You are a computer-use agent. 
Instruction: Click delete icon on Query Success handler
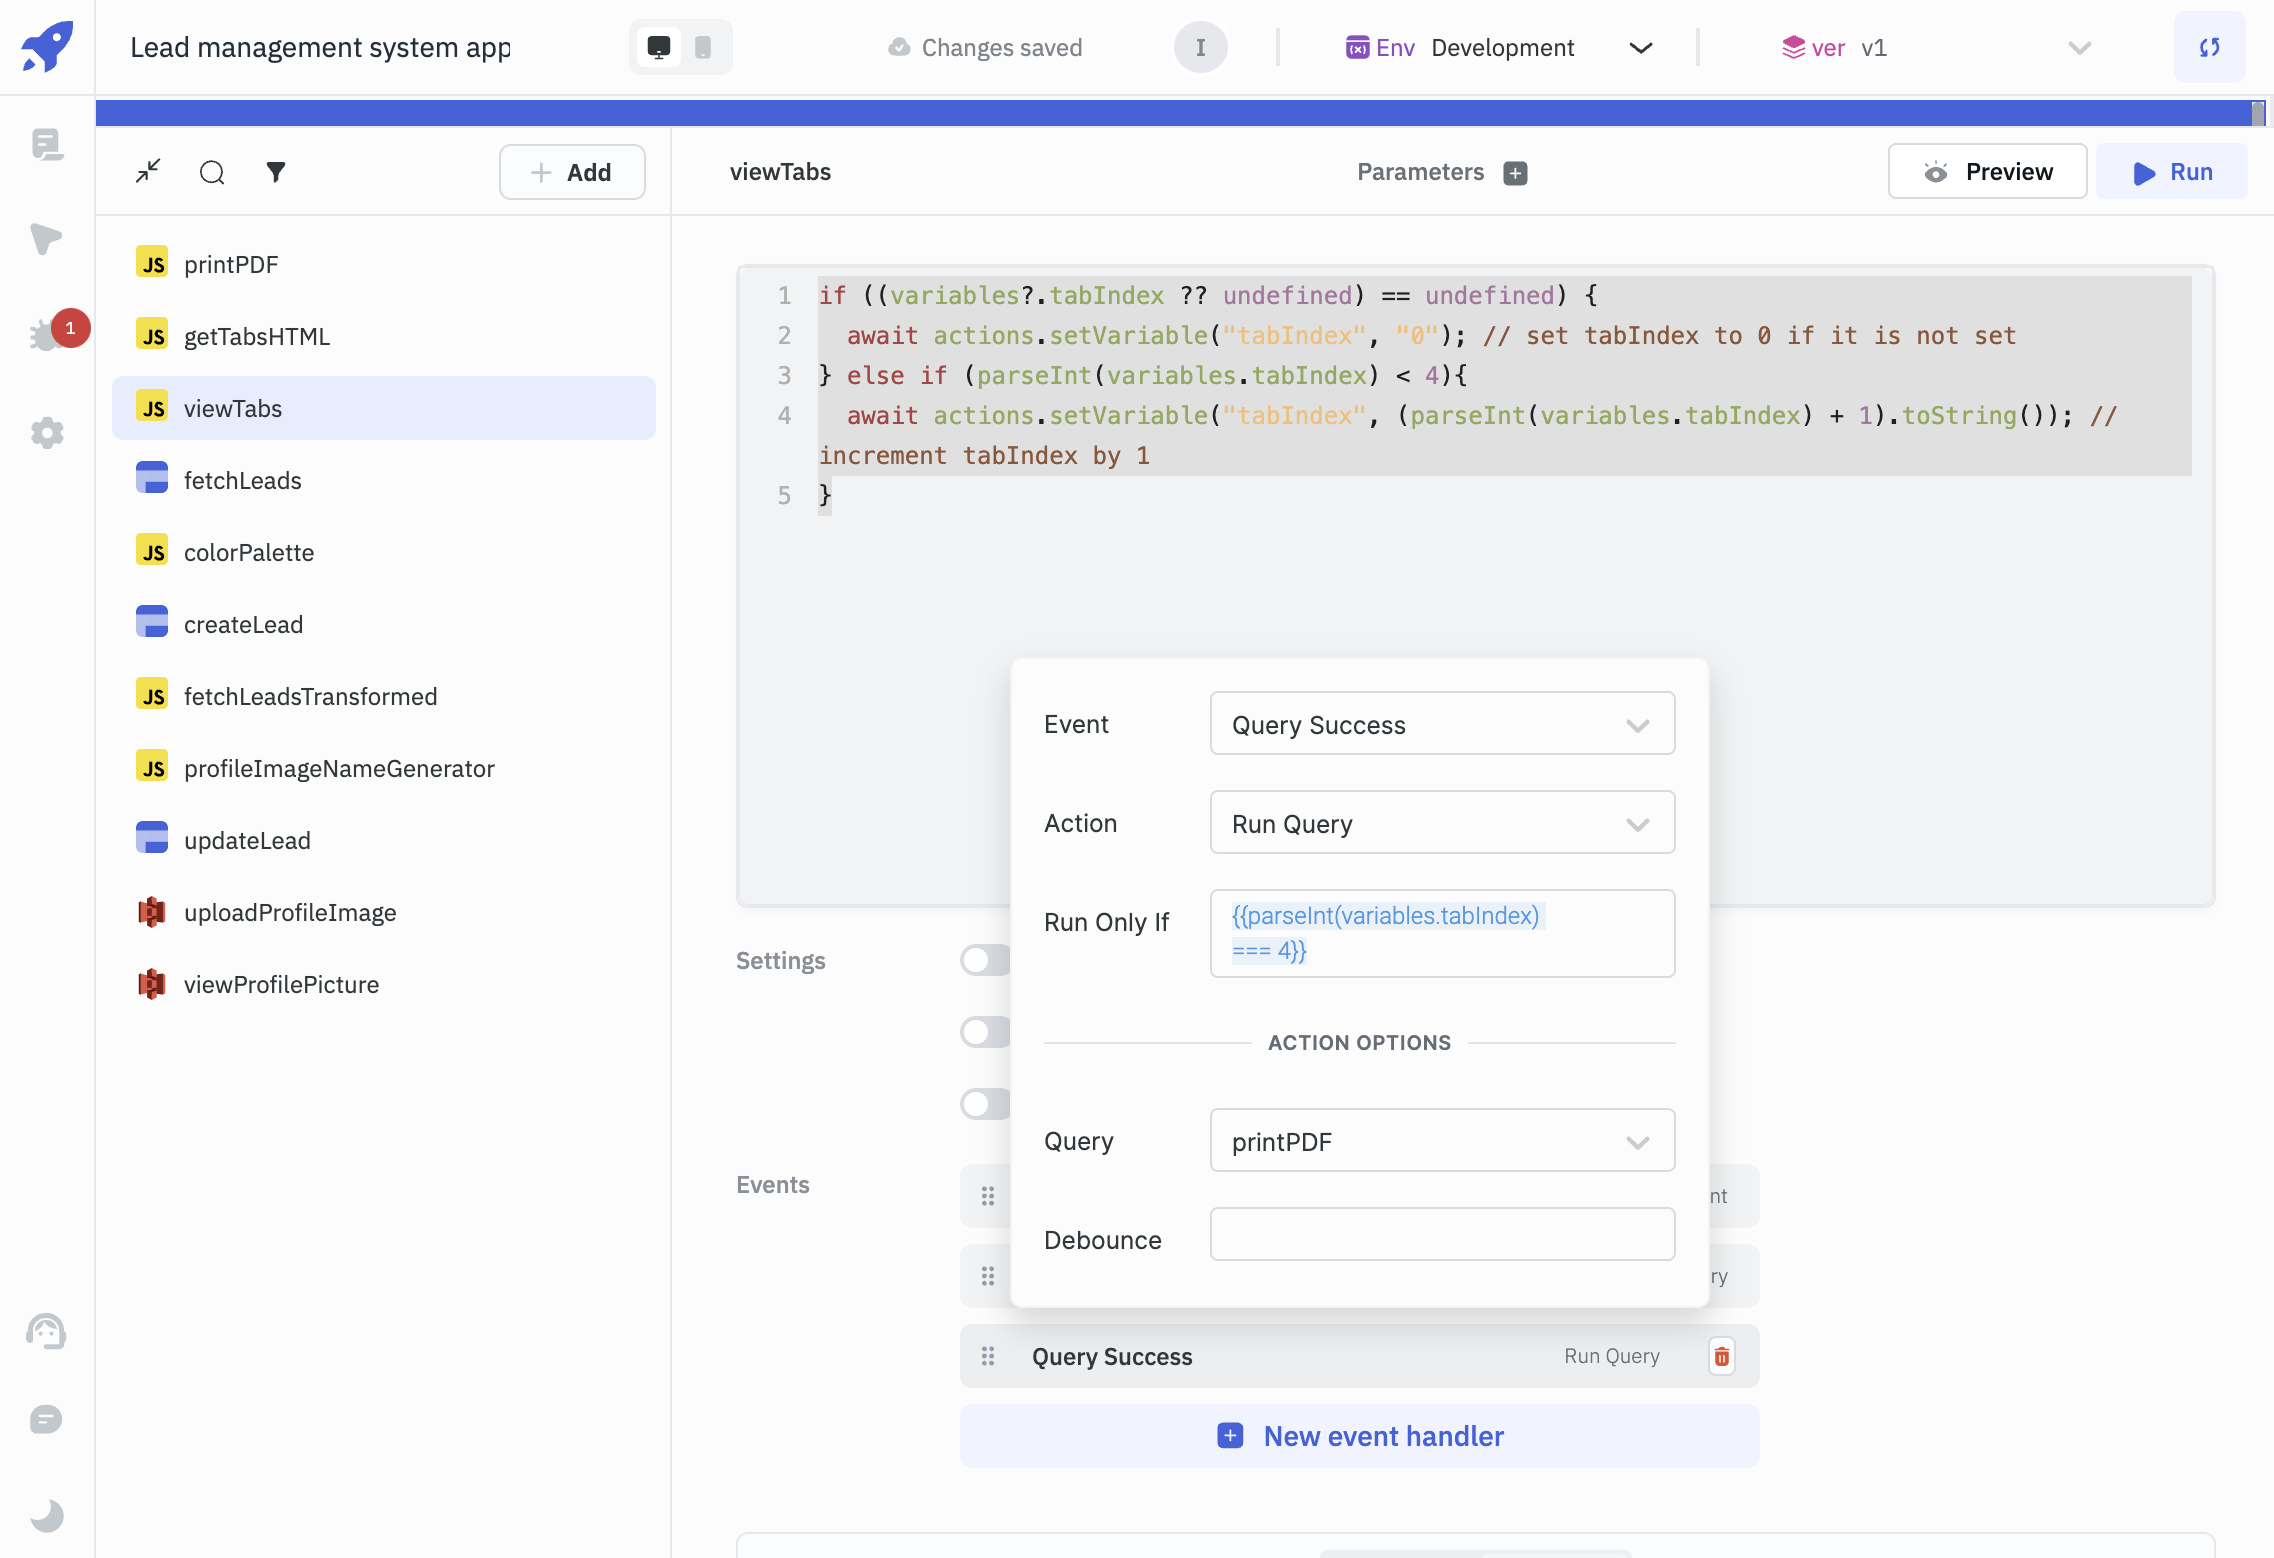pyautogui.click(x=1721, y=1356)
